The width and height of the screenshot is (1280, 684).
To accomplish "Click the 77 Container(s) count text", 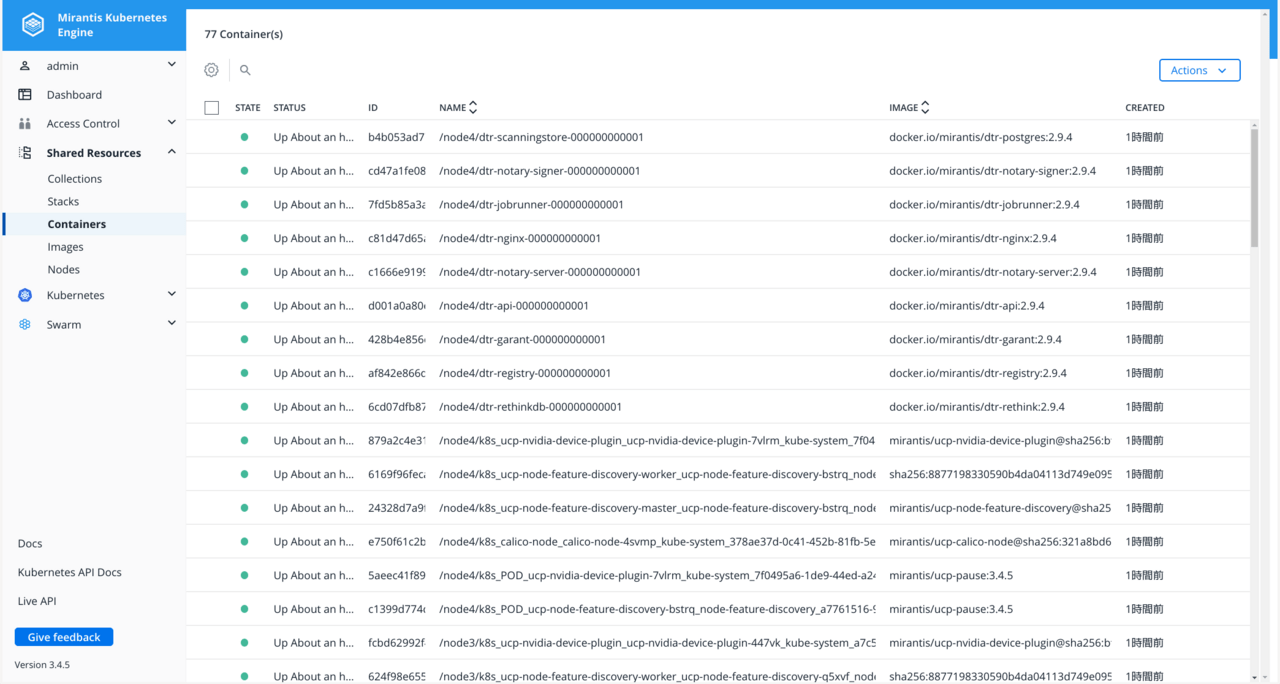I will [244, 34].
